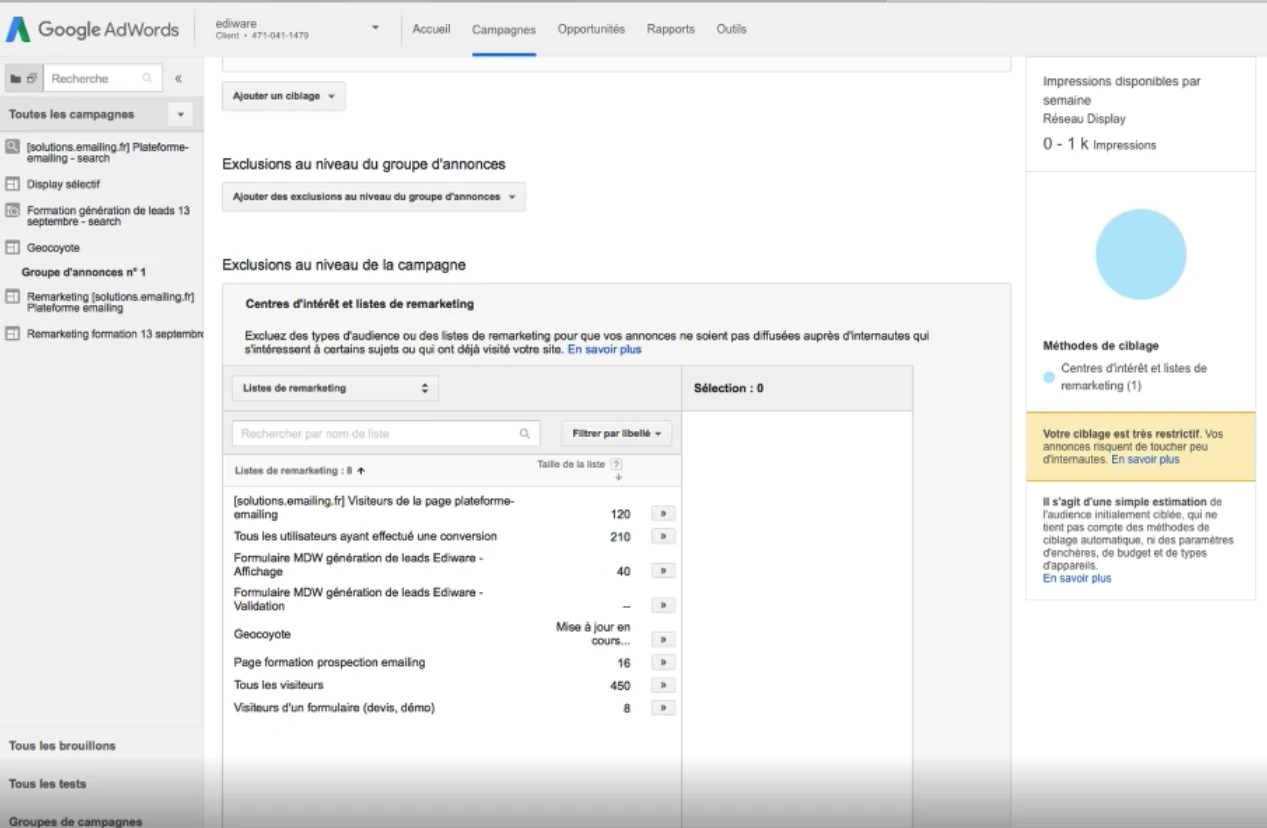
Task: Collapse the sidebar with double chevron icon
Action: point(178,78)
